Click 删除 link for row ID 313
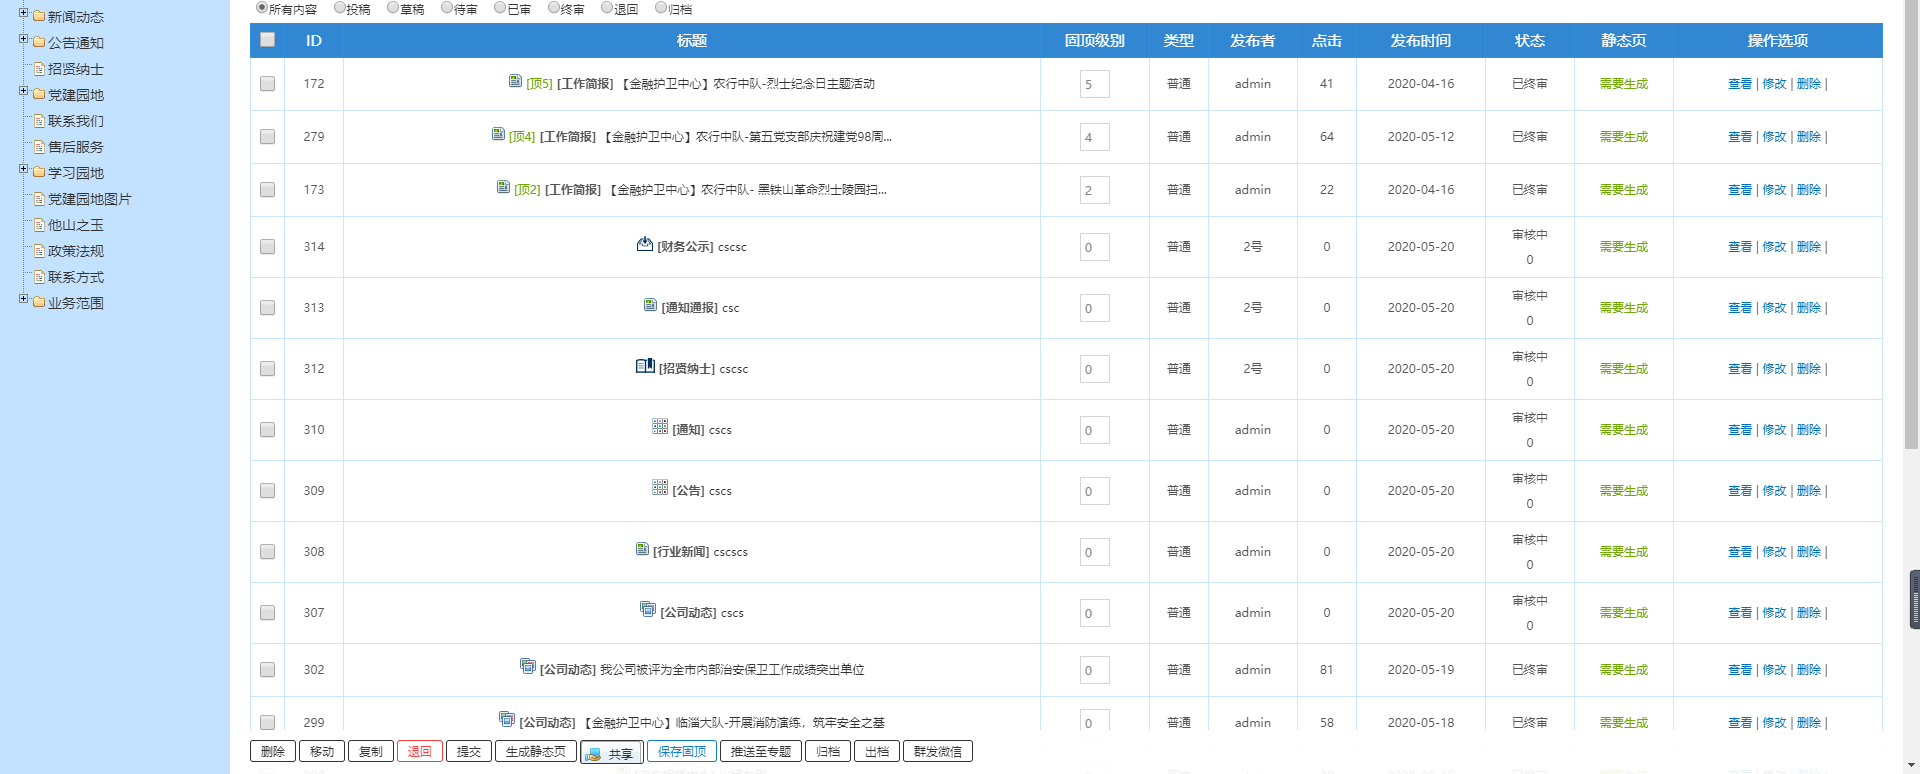The width and height of the screenshot is (1920, 774). coord(1809,308)
